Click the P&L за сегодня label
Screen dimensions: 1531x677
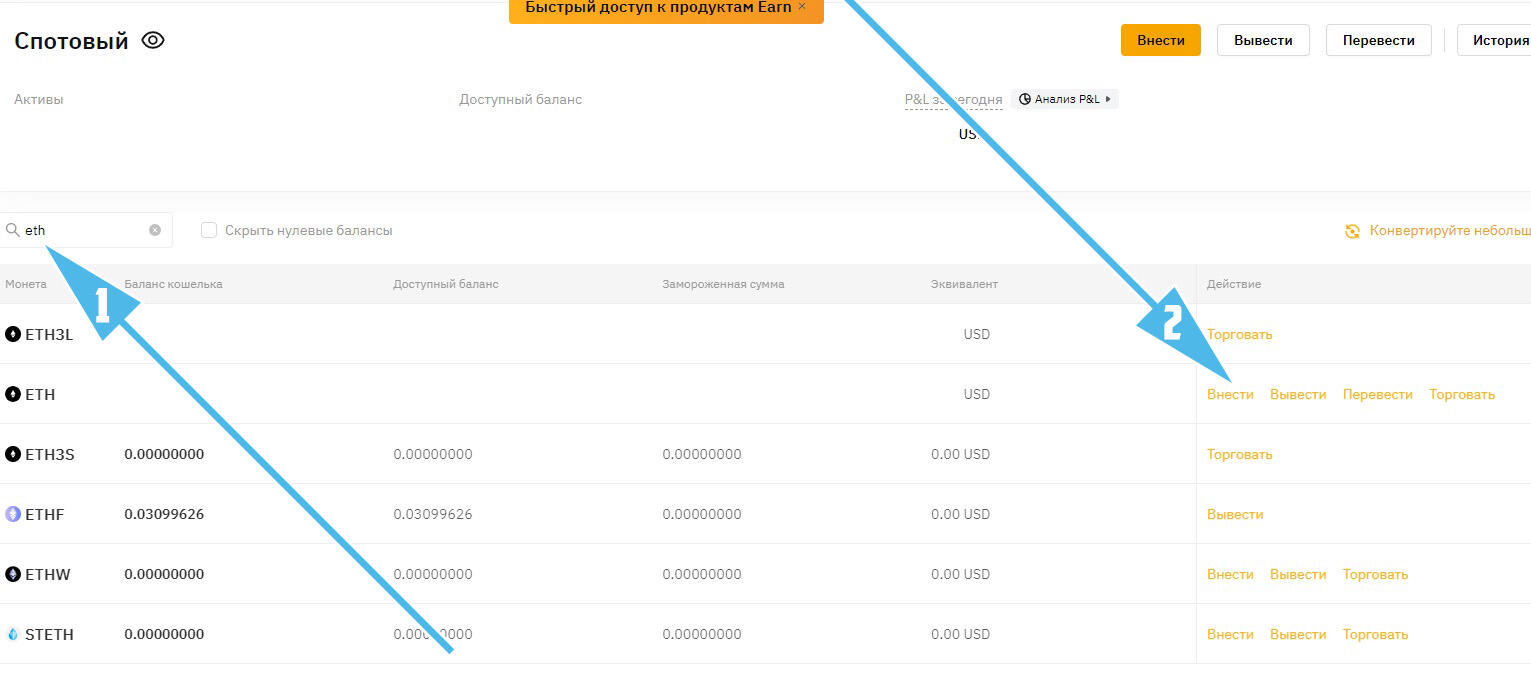pos(953,99)
